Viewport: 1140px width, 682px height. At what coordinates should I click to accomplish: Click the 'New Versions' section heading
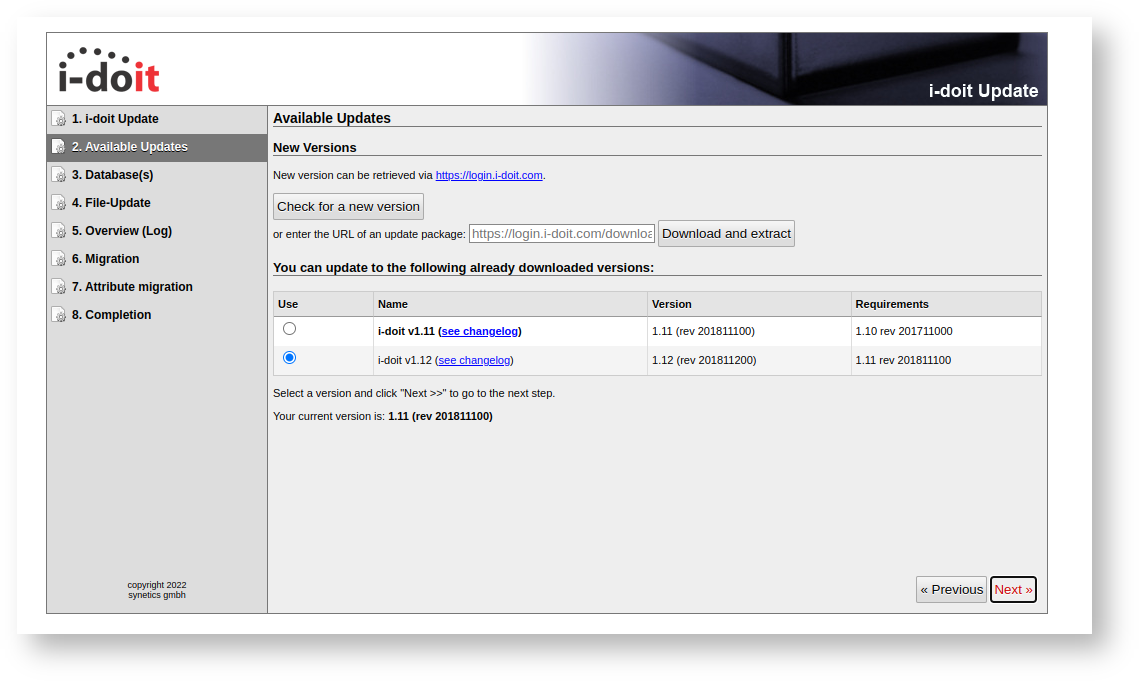pyautogui.click(x=315, y=148)
